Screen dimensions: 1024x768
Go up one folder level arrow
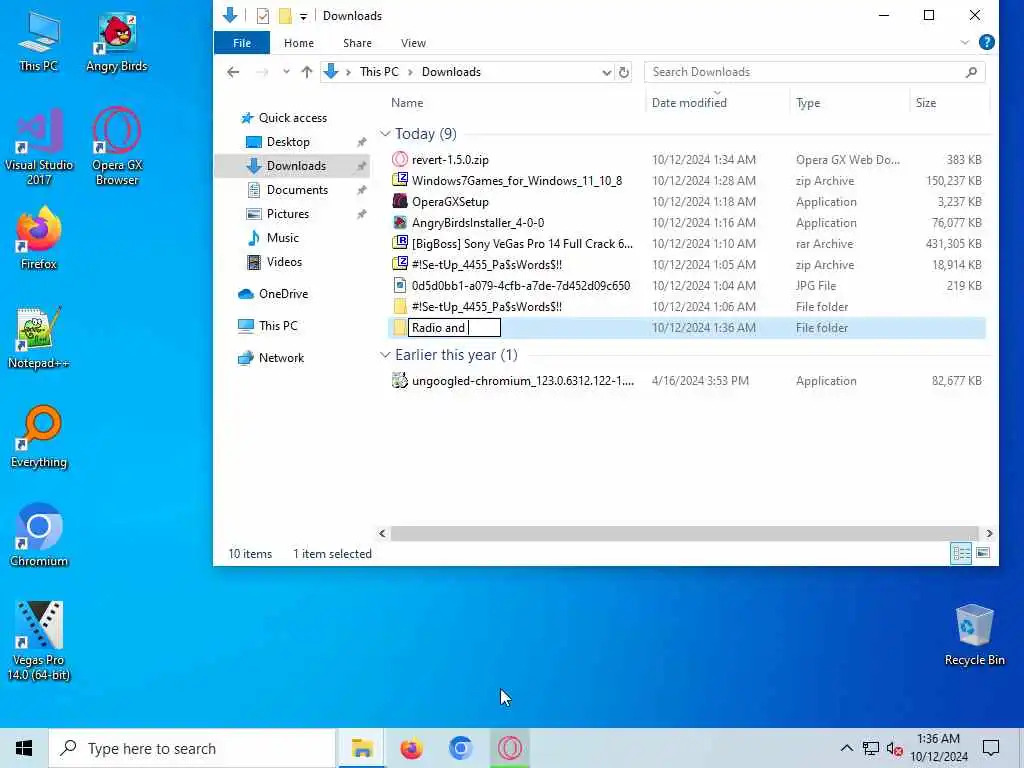(x=306, y=72)
